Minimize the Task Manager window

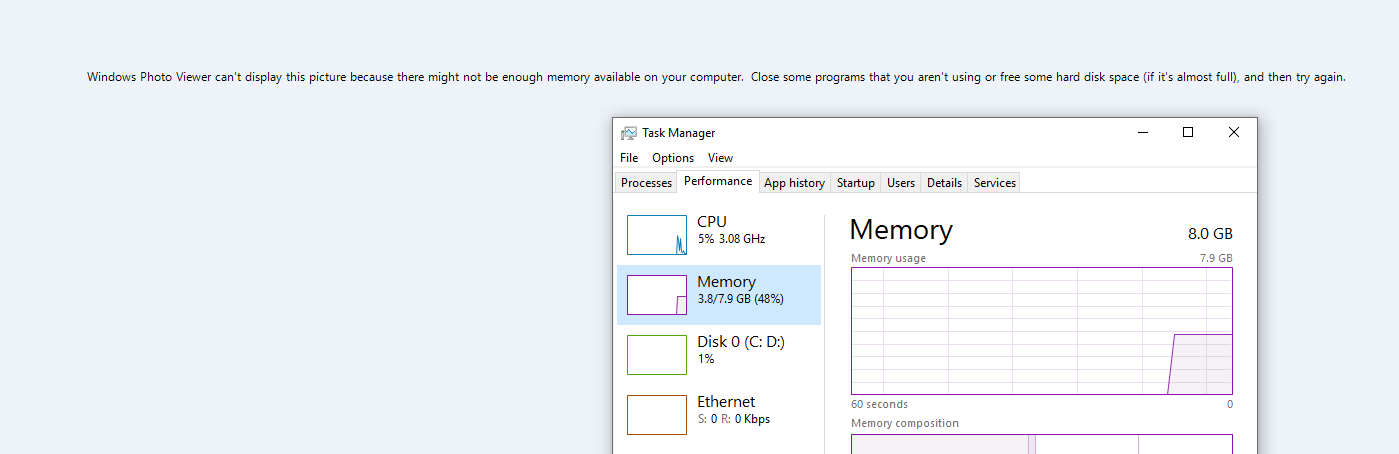1142,132
